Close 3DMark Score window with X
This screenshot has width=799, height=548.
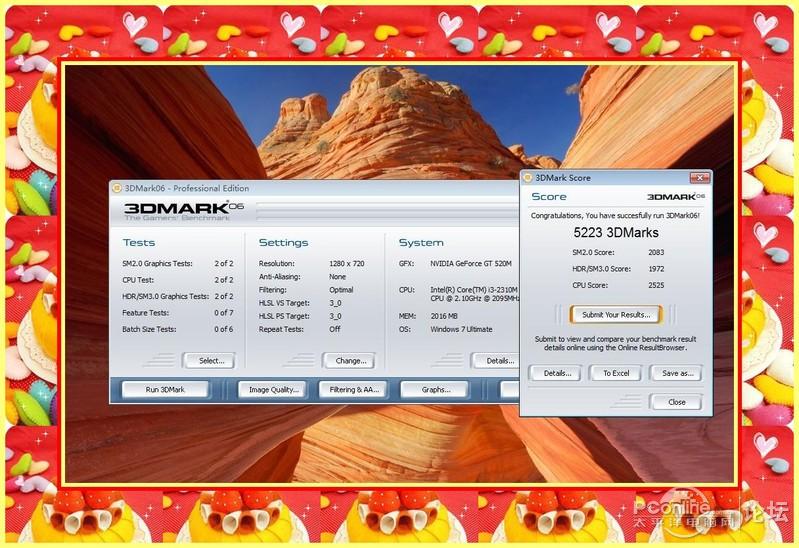click(x=700, y=177)
